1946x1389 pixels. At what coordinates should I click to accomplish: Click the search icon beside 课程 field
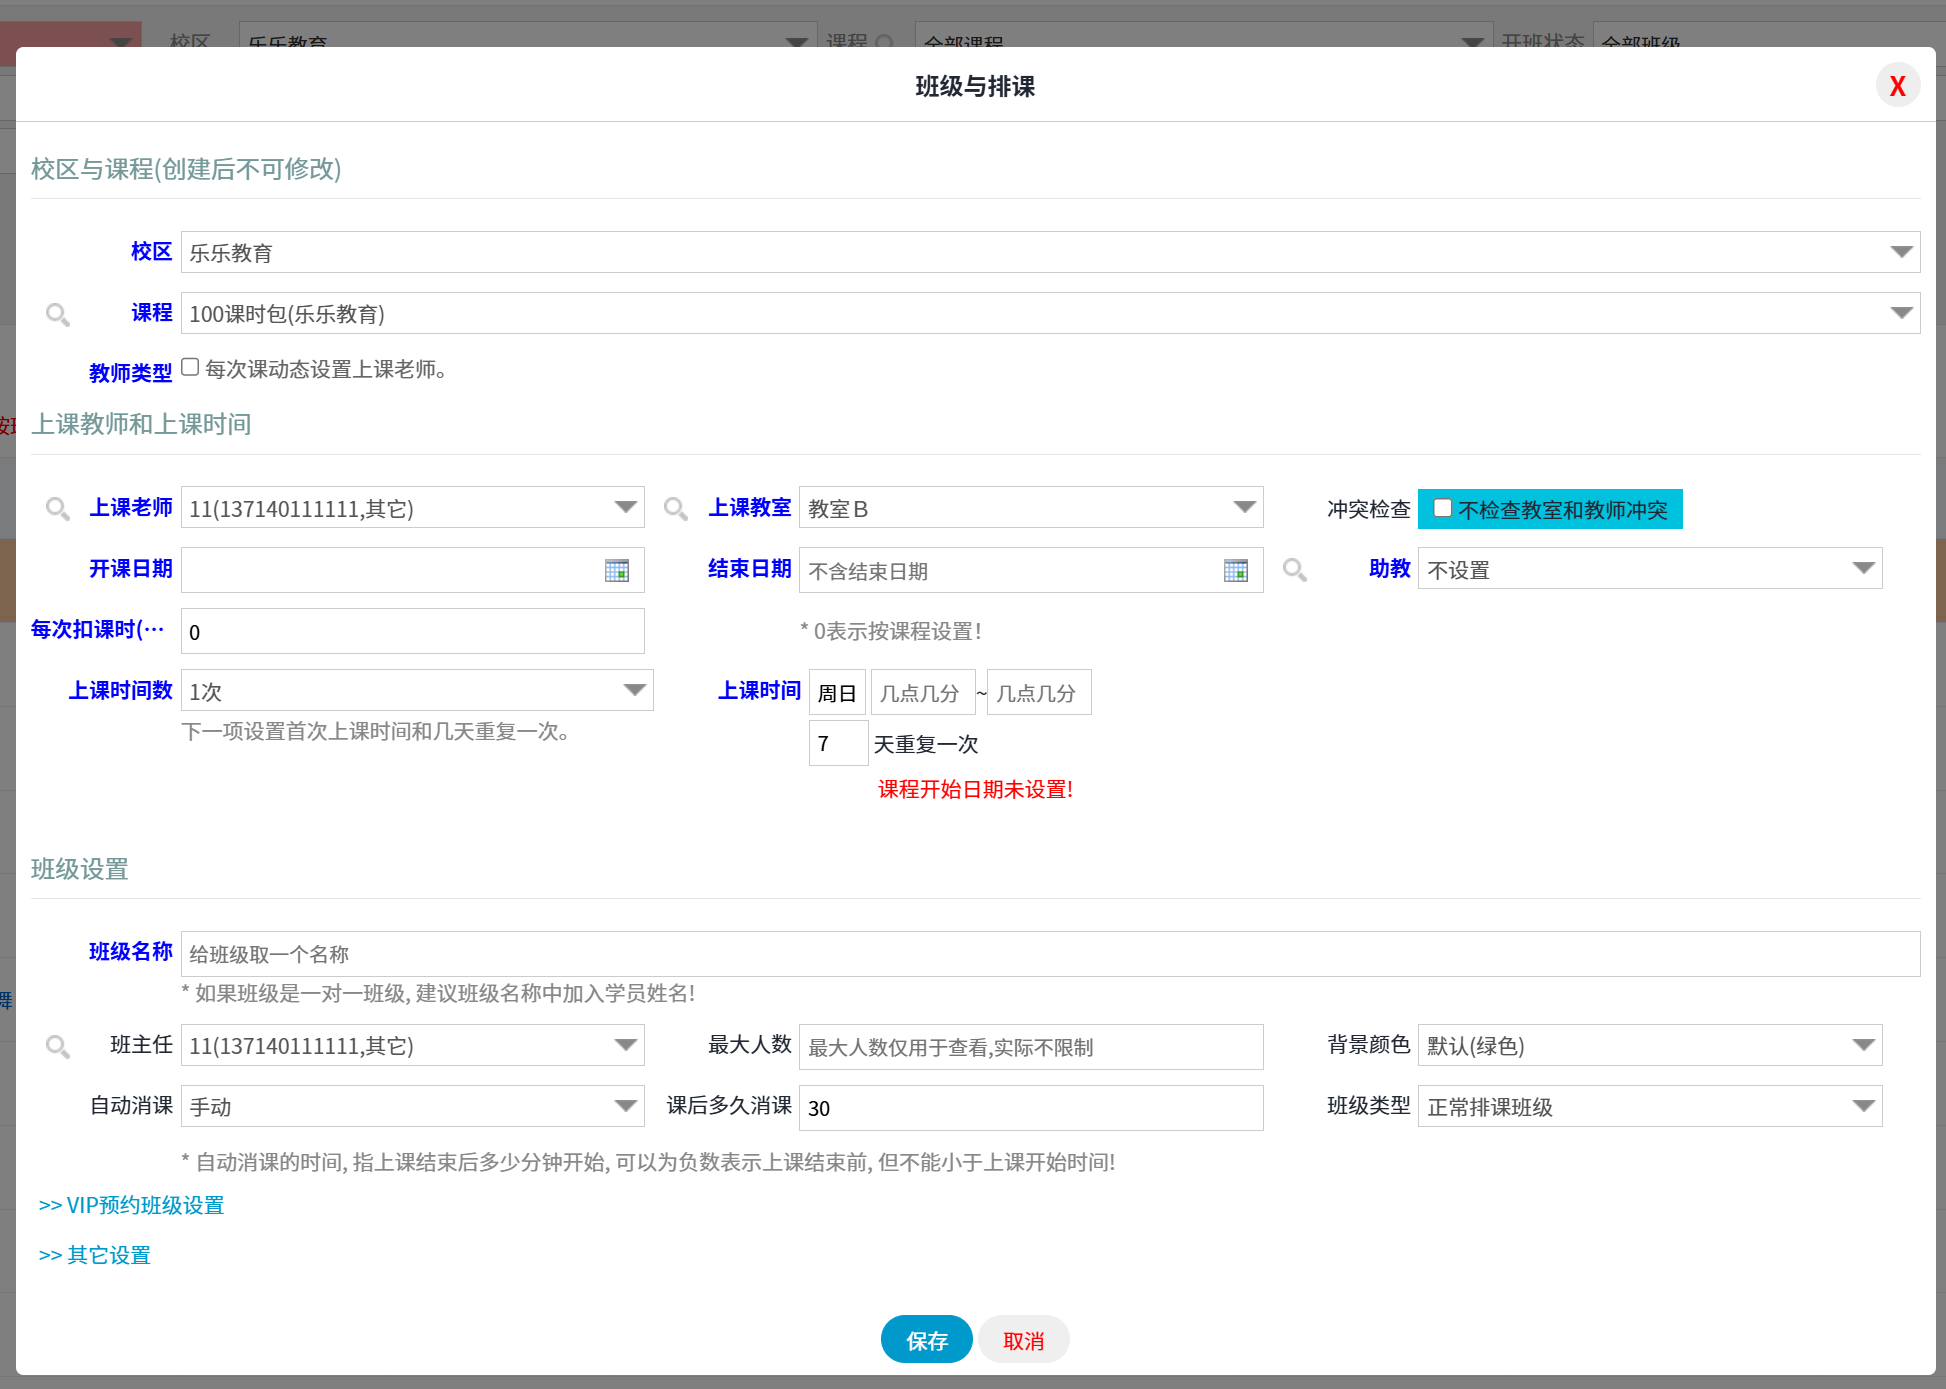tap(58, 315)
